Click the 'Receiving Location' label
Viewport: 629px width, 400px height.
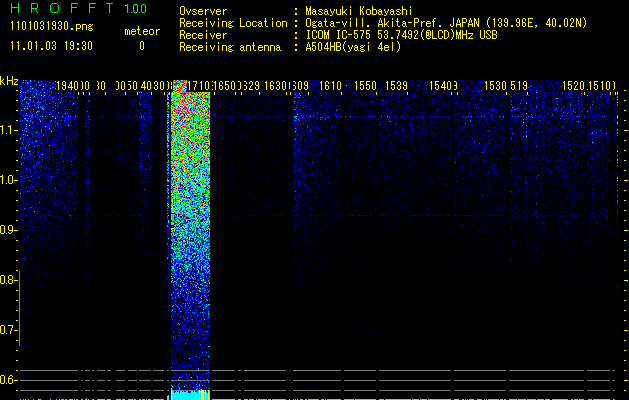tap(233, 23)
